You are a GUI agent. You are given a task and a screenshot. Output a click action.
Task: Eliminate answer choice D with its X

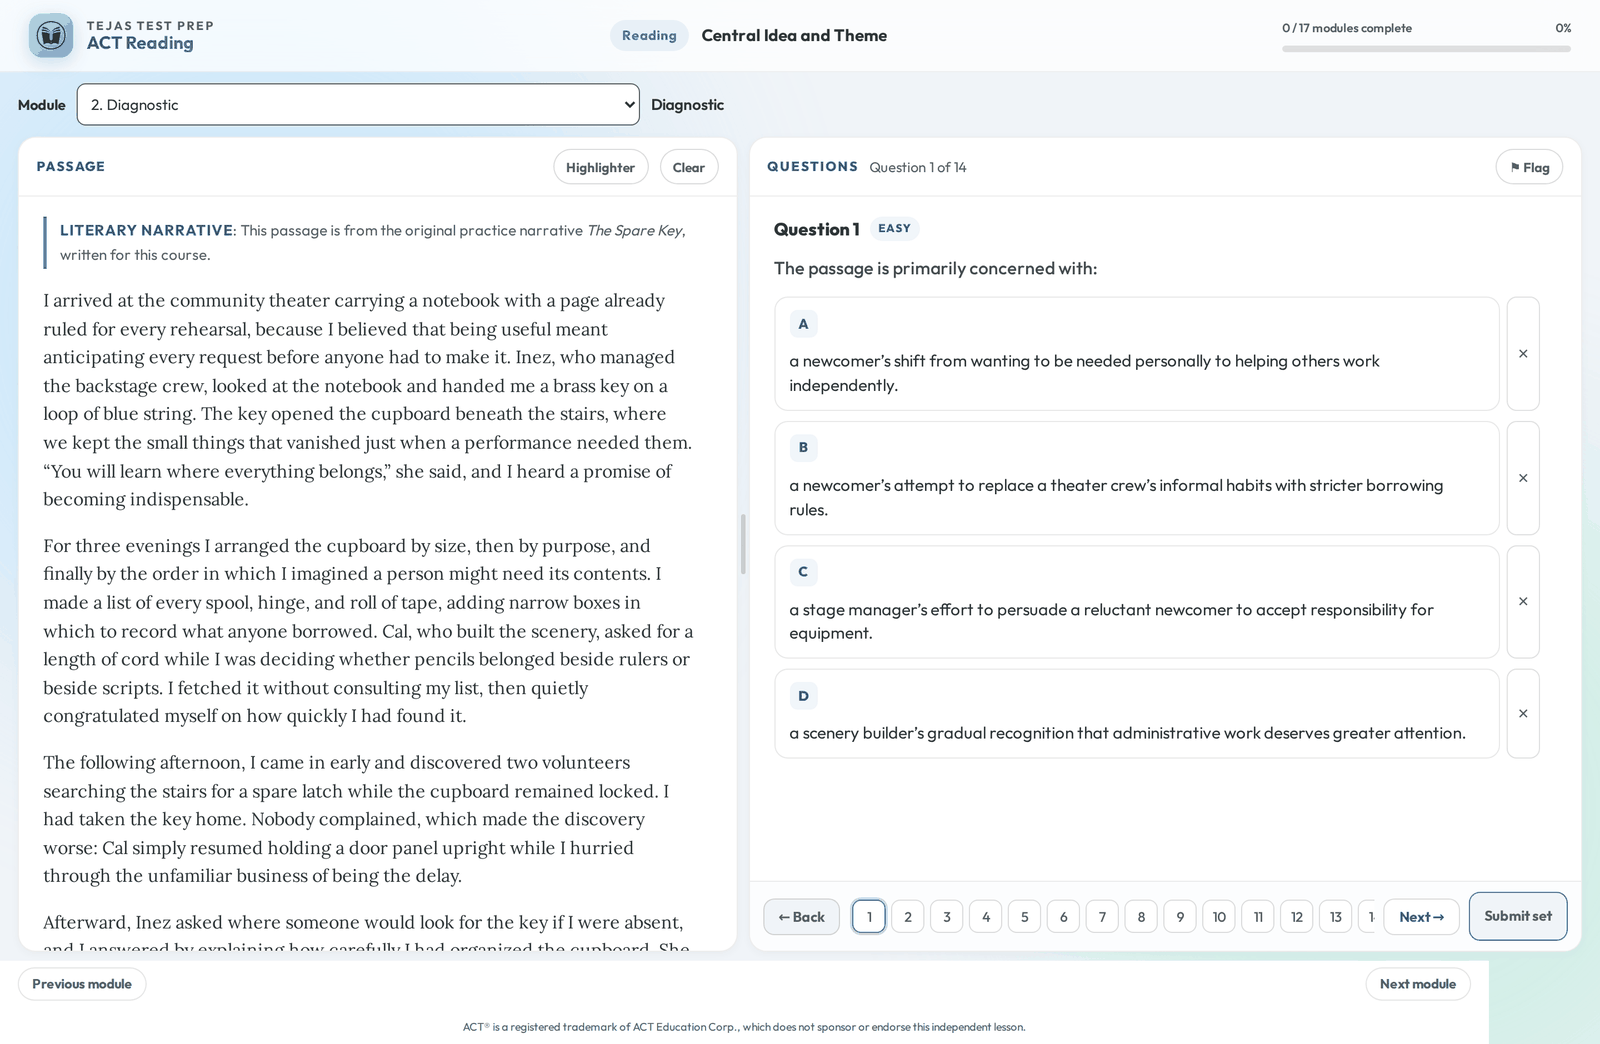coord(1523,714)
